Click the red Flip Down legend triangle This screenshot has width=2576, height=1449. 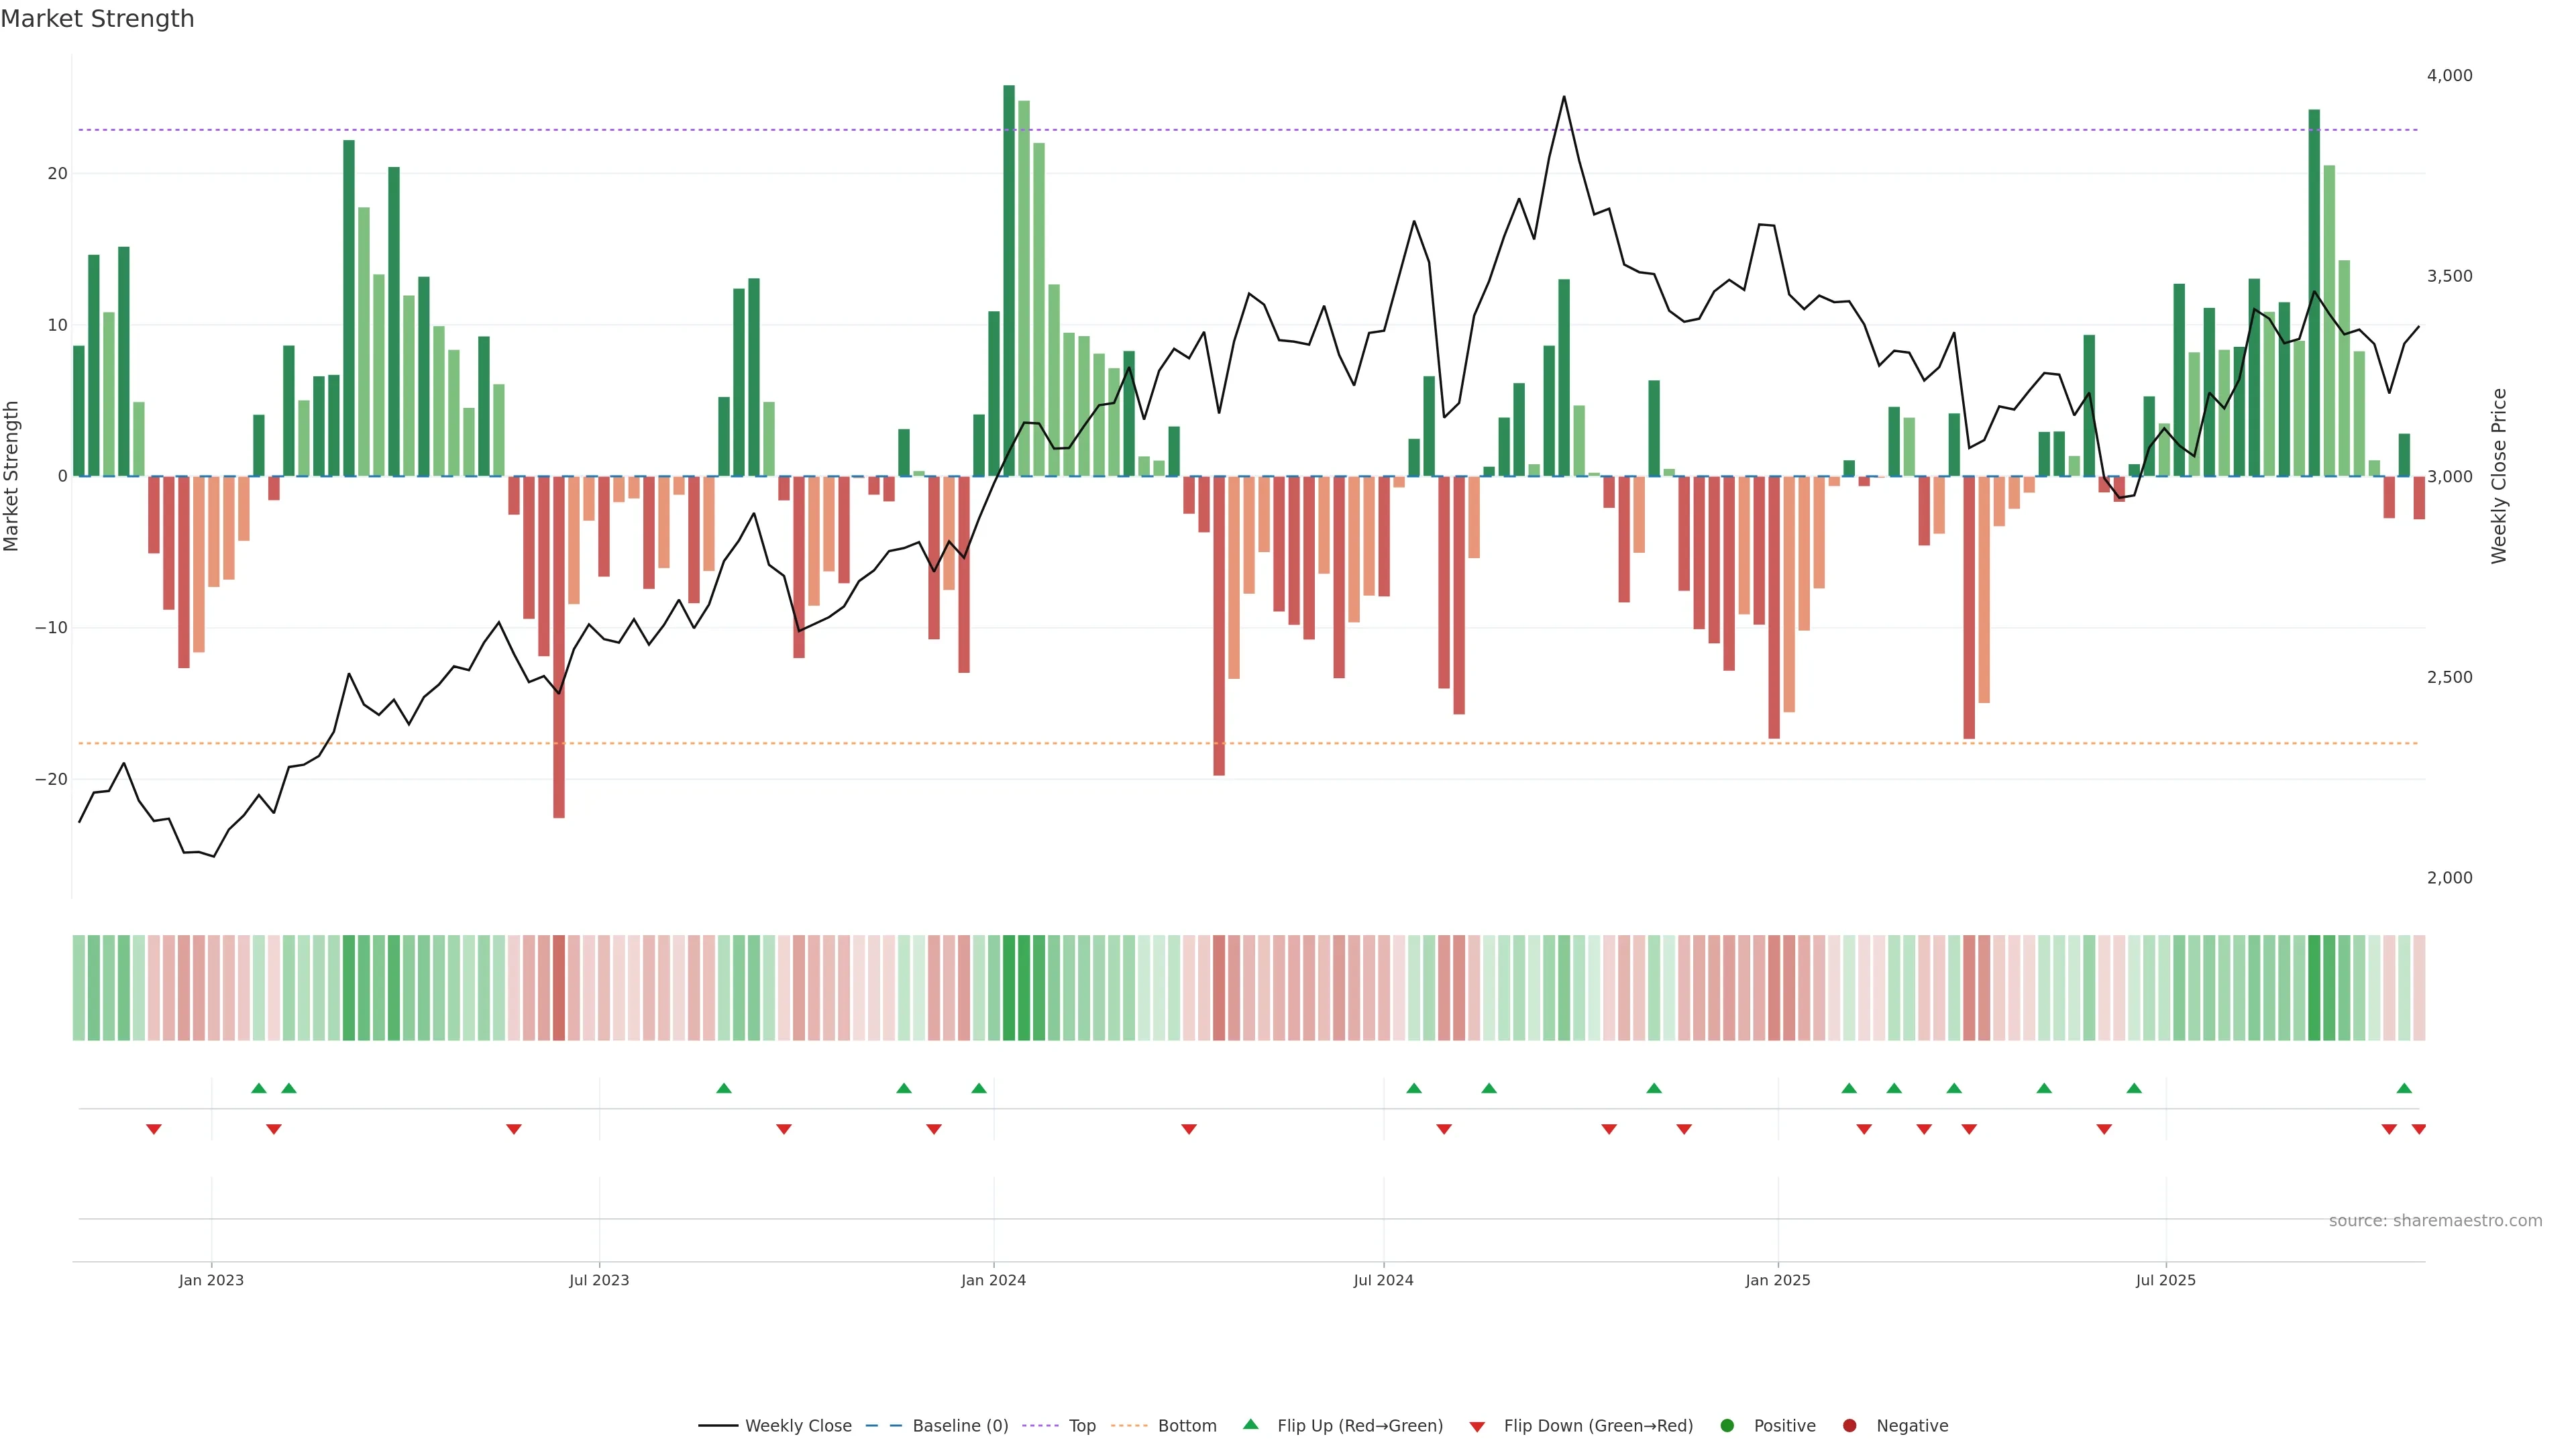(x=1477, y=1427)
